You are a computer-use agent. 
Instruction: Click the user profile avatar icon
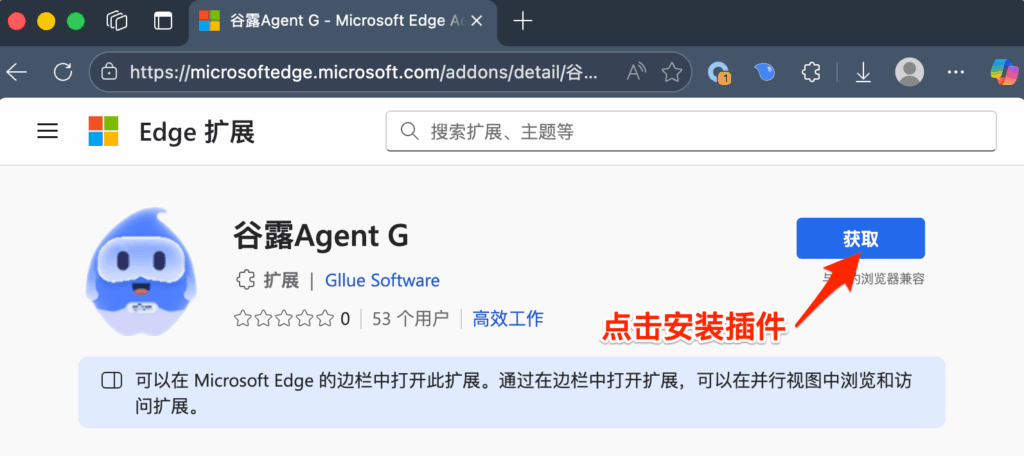(x=909, y=72)
